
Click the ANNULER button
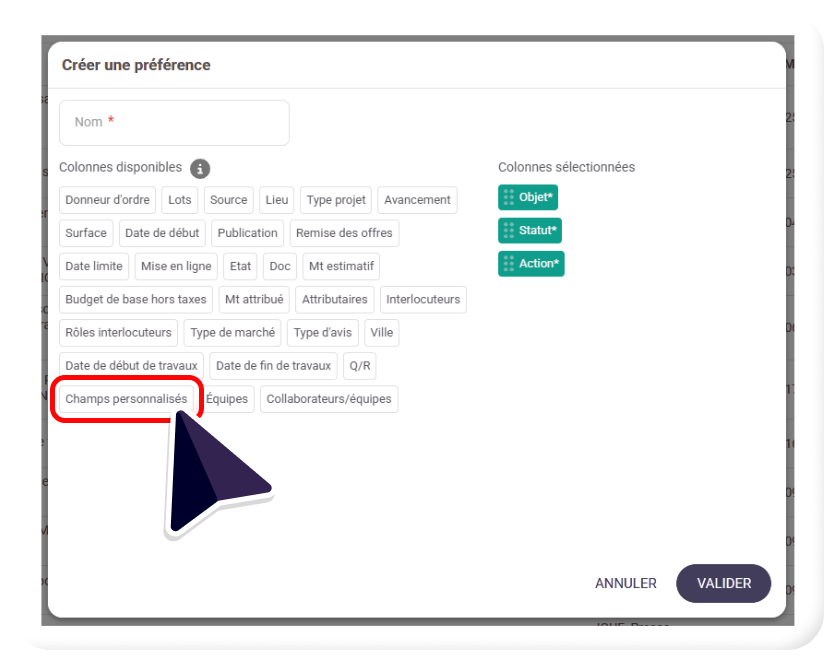click(x=625, y=583)
